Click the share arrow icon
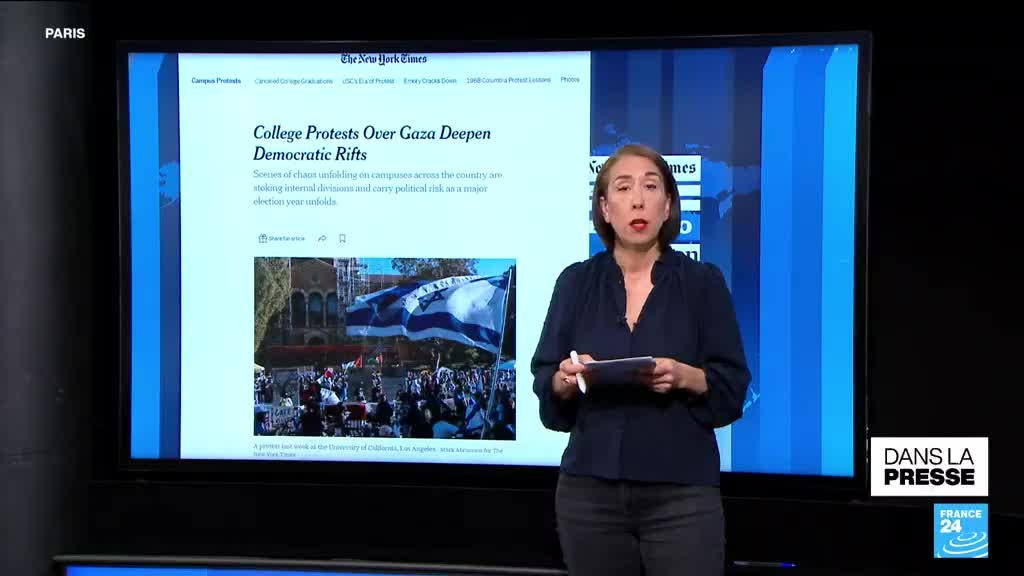 click(322, 238)
